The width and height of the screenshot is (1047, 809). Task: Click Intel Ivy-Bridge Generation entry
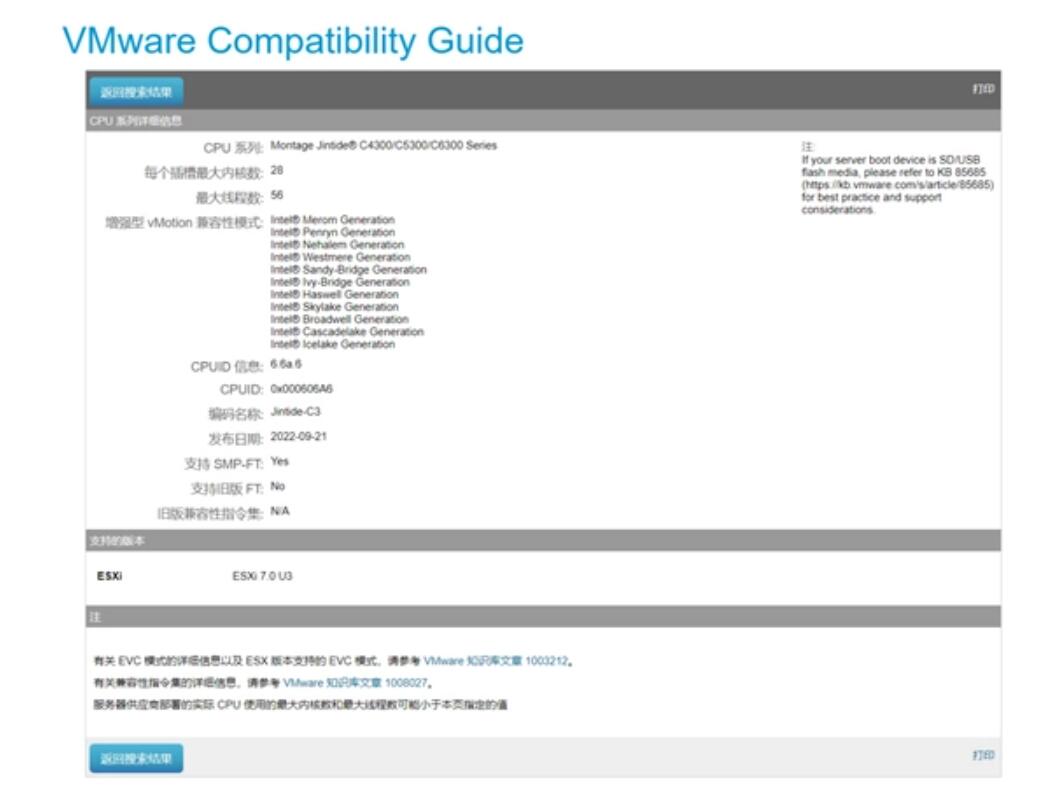(x=340, y=282)
